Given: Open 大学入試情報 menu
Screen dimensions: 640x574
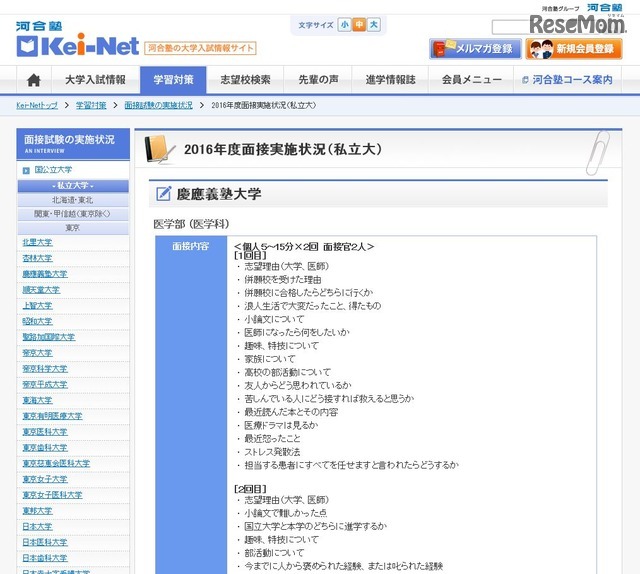Looking at the screenshot, I should 96,80.
